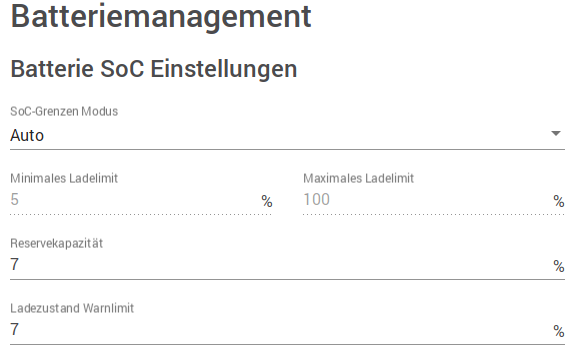Click the percent sign next to Maximales Ladelimit
The image size is (585, 360).
point(559,201)
